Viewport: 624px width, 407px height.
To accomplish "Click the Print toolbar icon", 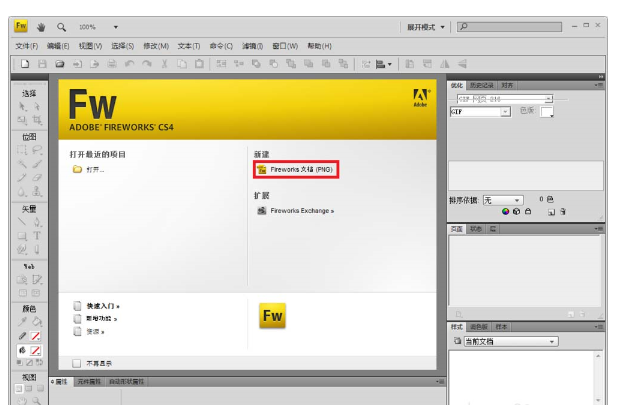I will 112,64.
